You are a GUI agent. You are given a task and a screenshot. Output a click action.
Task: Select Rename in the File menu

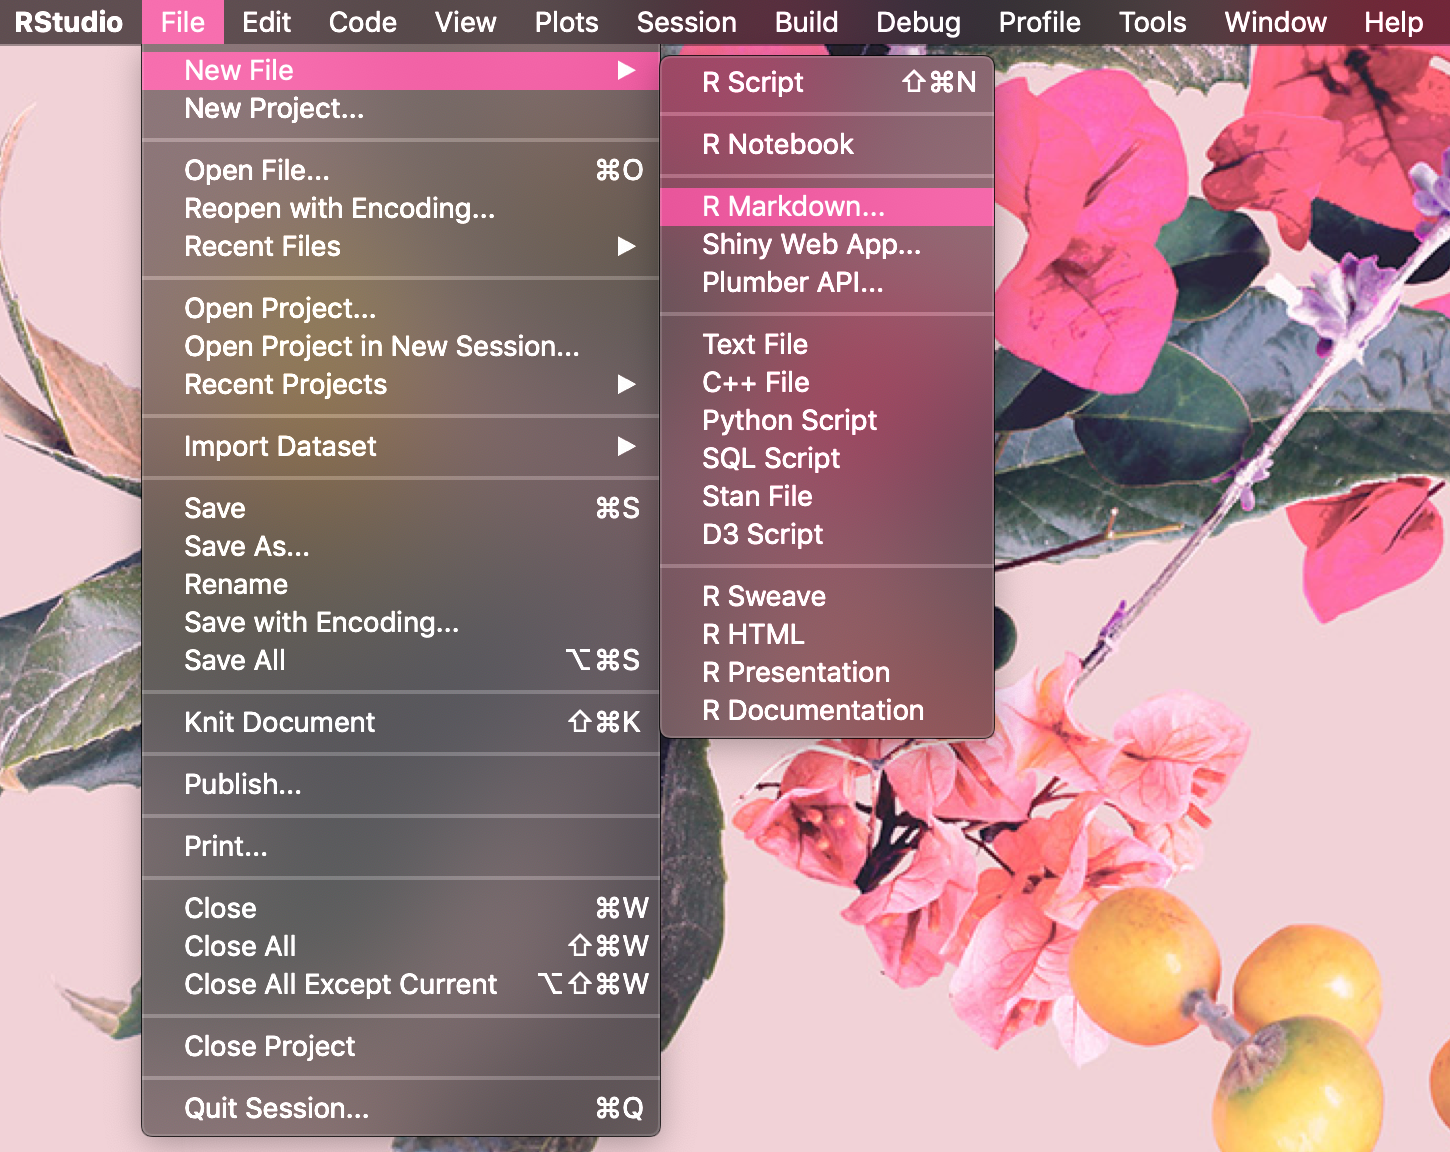point(401,584)
